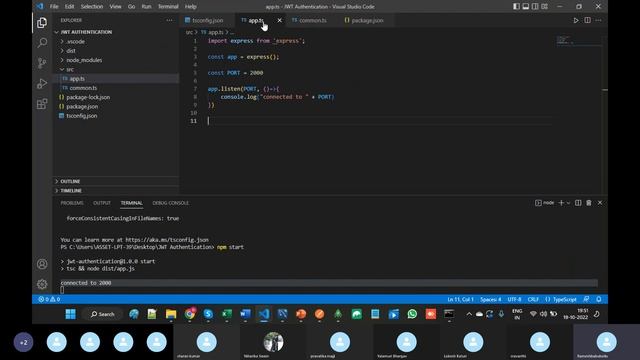This screenshot has height=360, width=640.
Task: Open the Customize Layout icon
Action: tap(544, 7)
